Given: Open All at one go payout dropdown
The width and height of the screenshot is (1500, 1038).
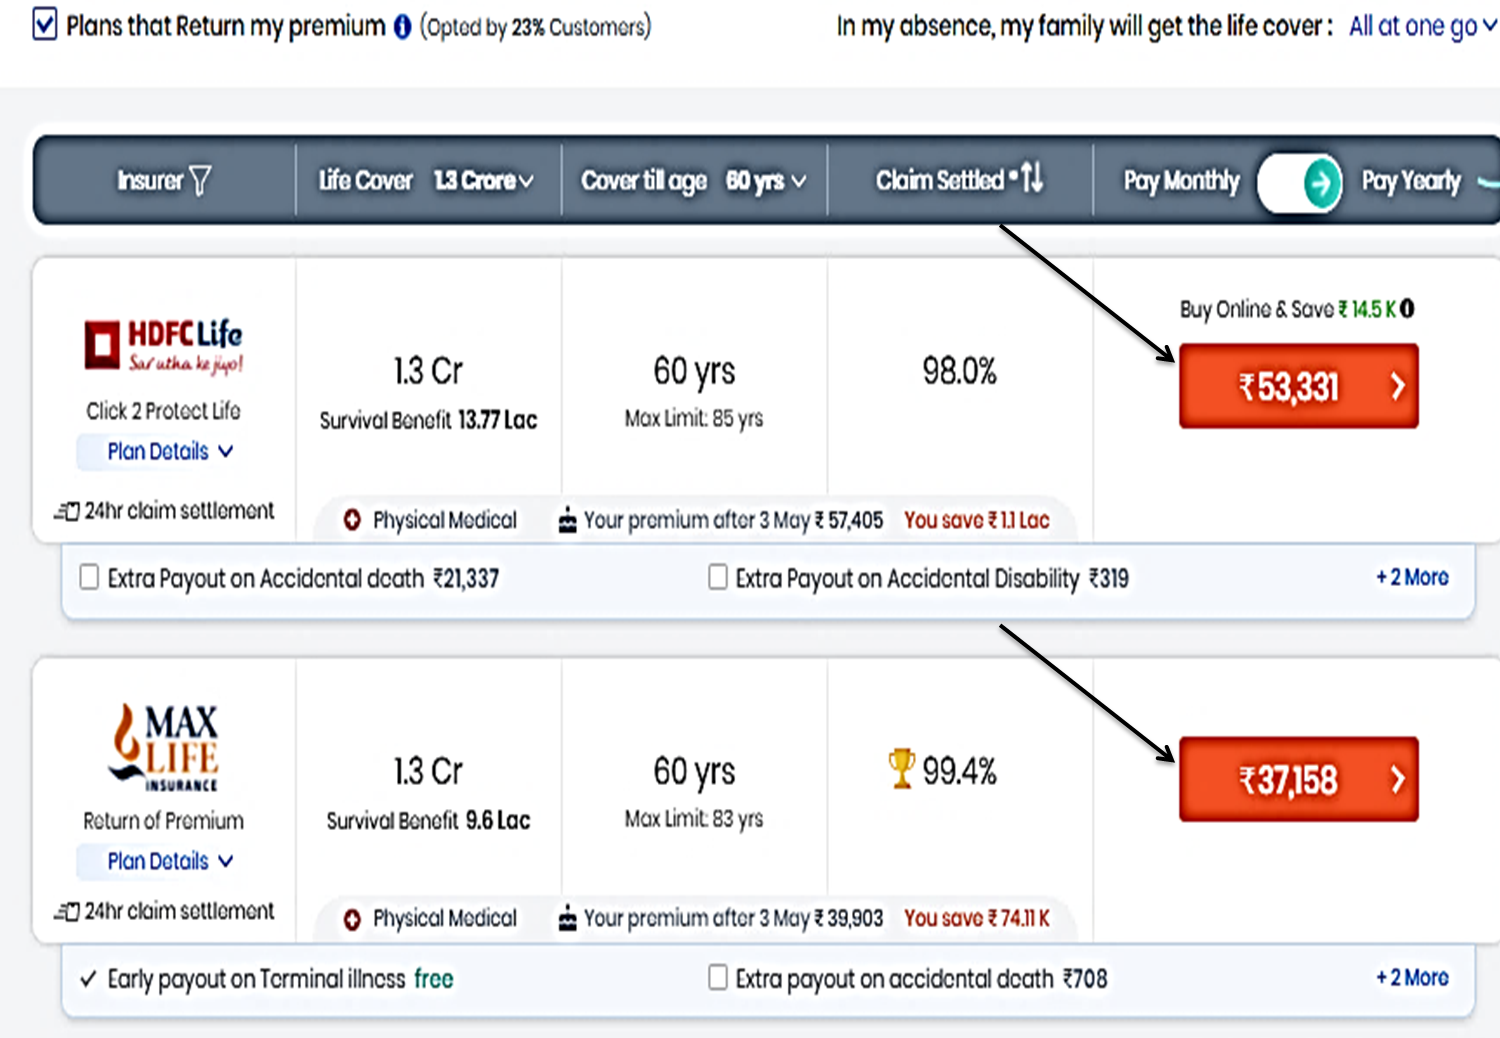Looking at the screenshot, I should click(x=1422, y=26).
